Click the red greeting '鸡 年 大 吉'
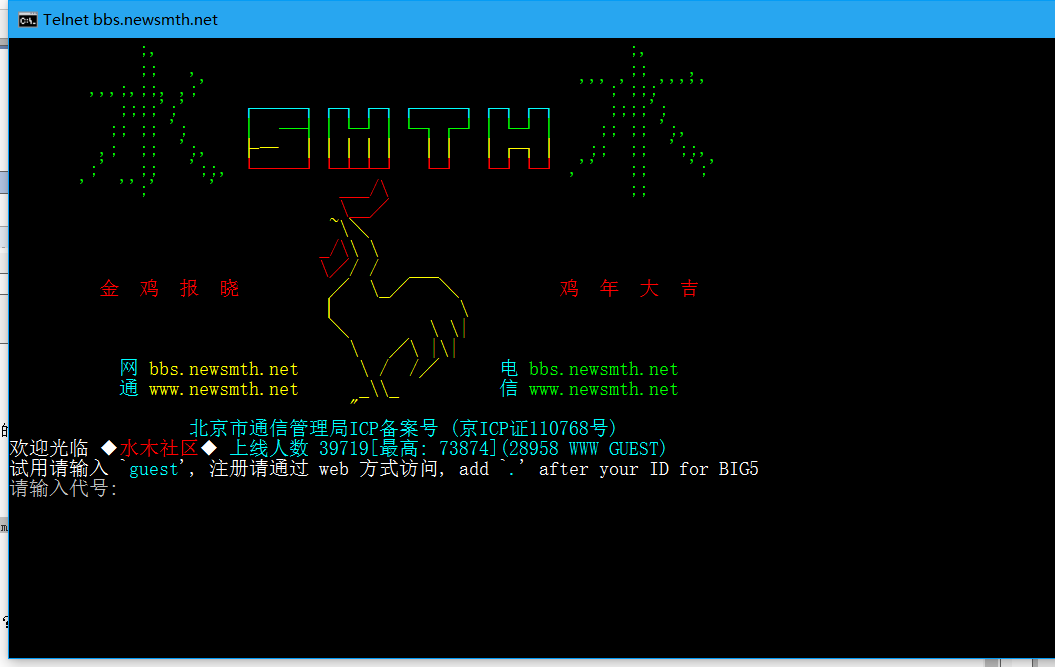 (x=629, y=289)
